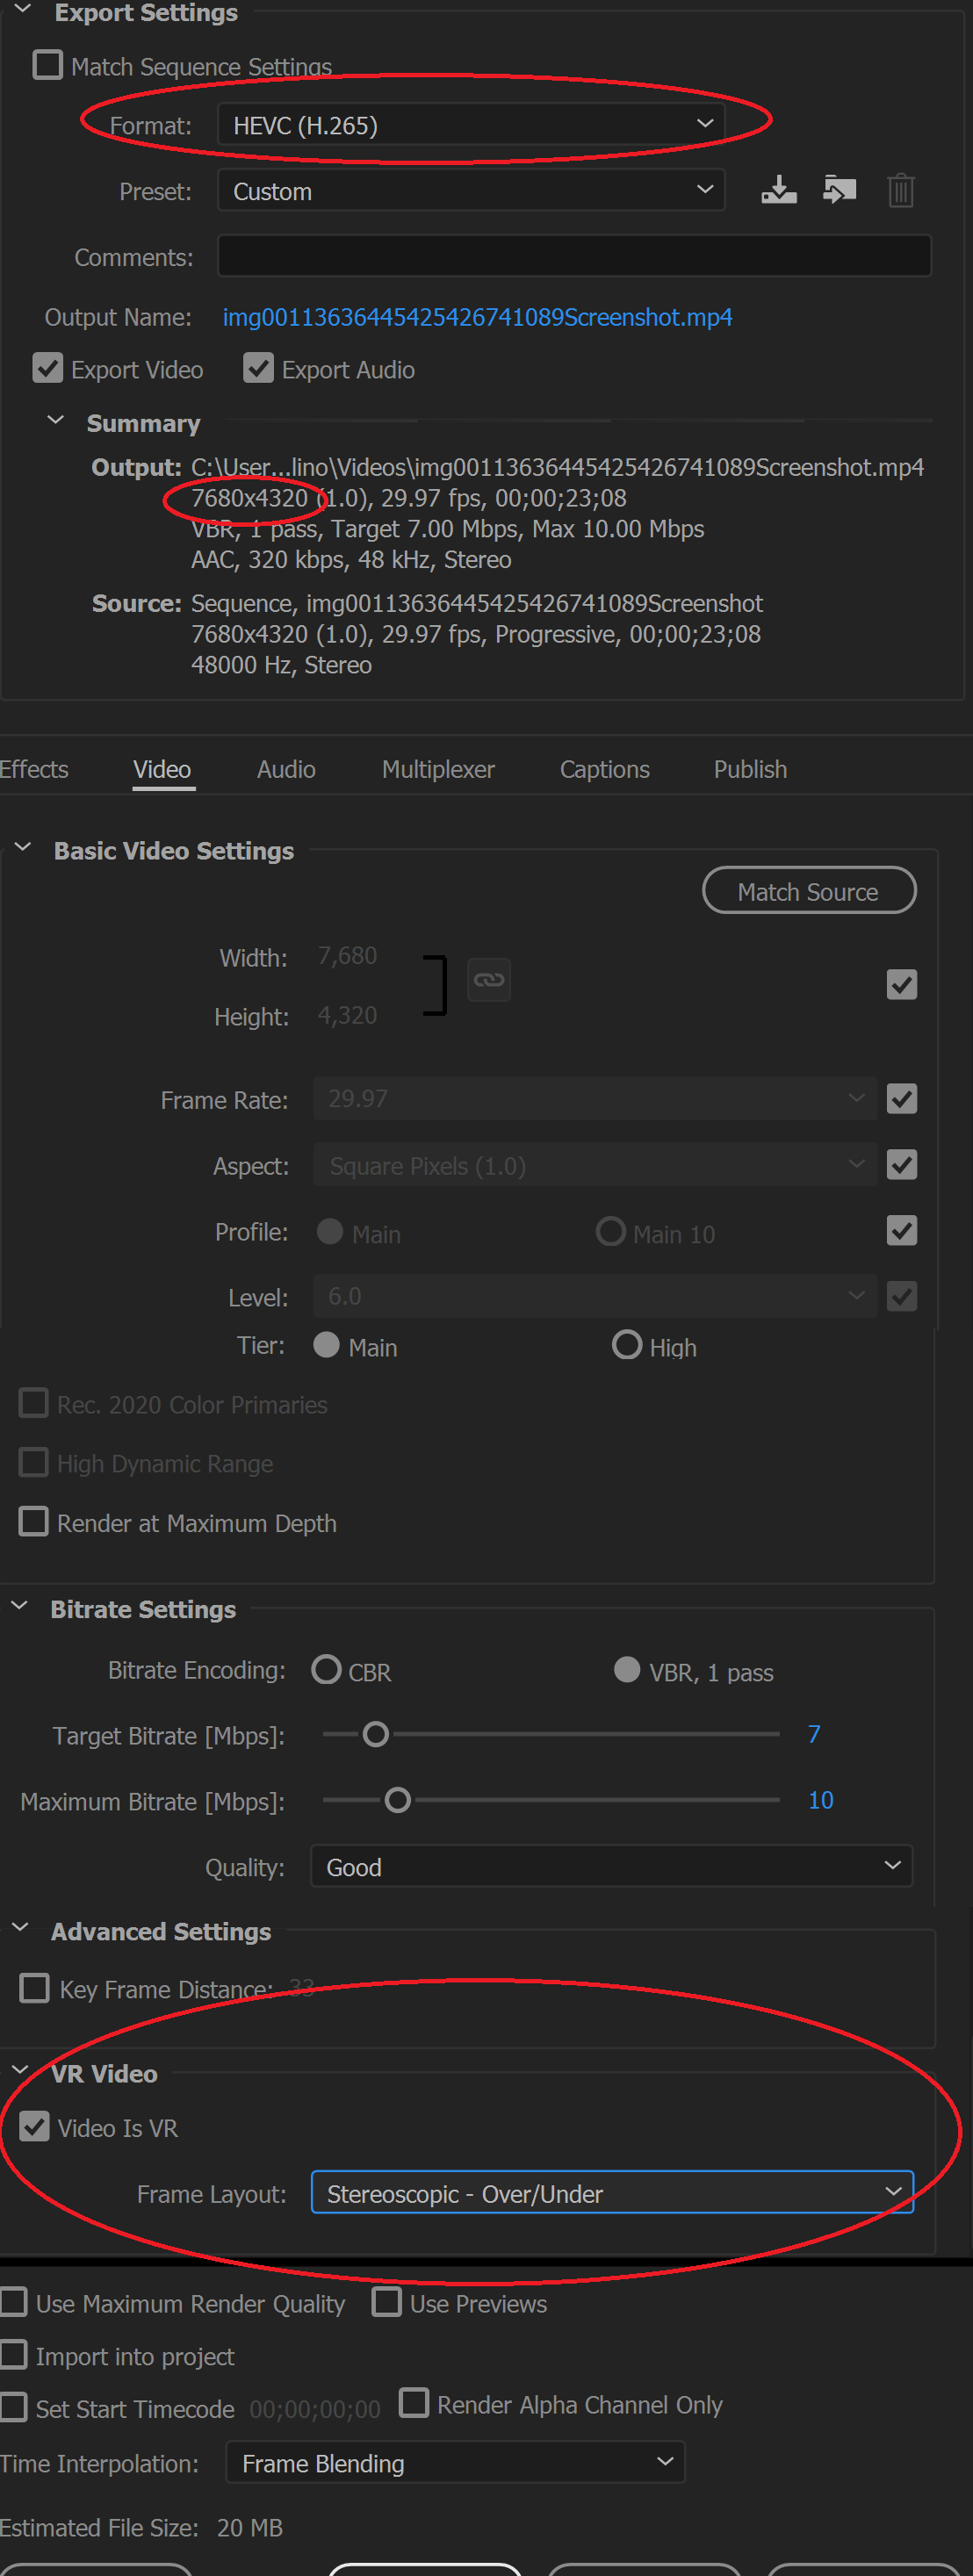Click the Import Preset icon
Image resolution: width=973 pixels, height=2576 pixels.
pos(839,190)
